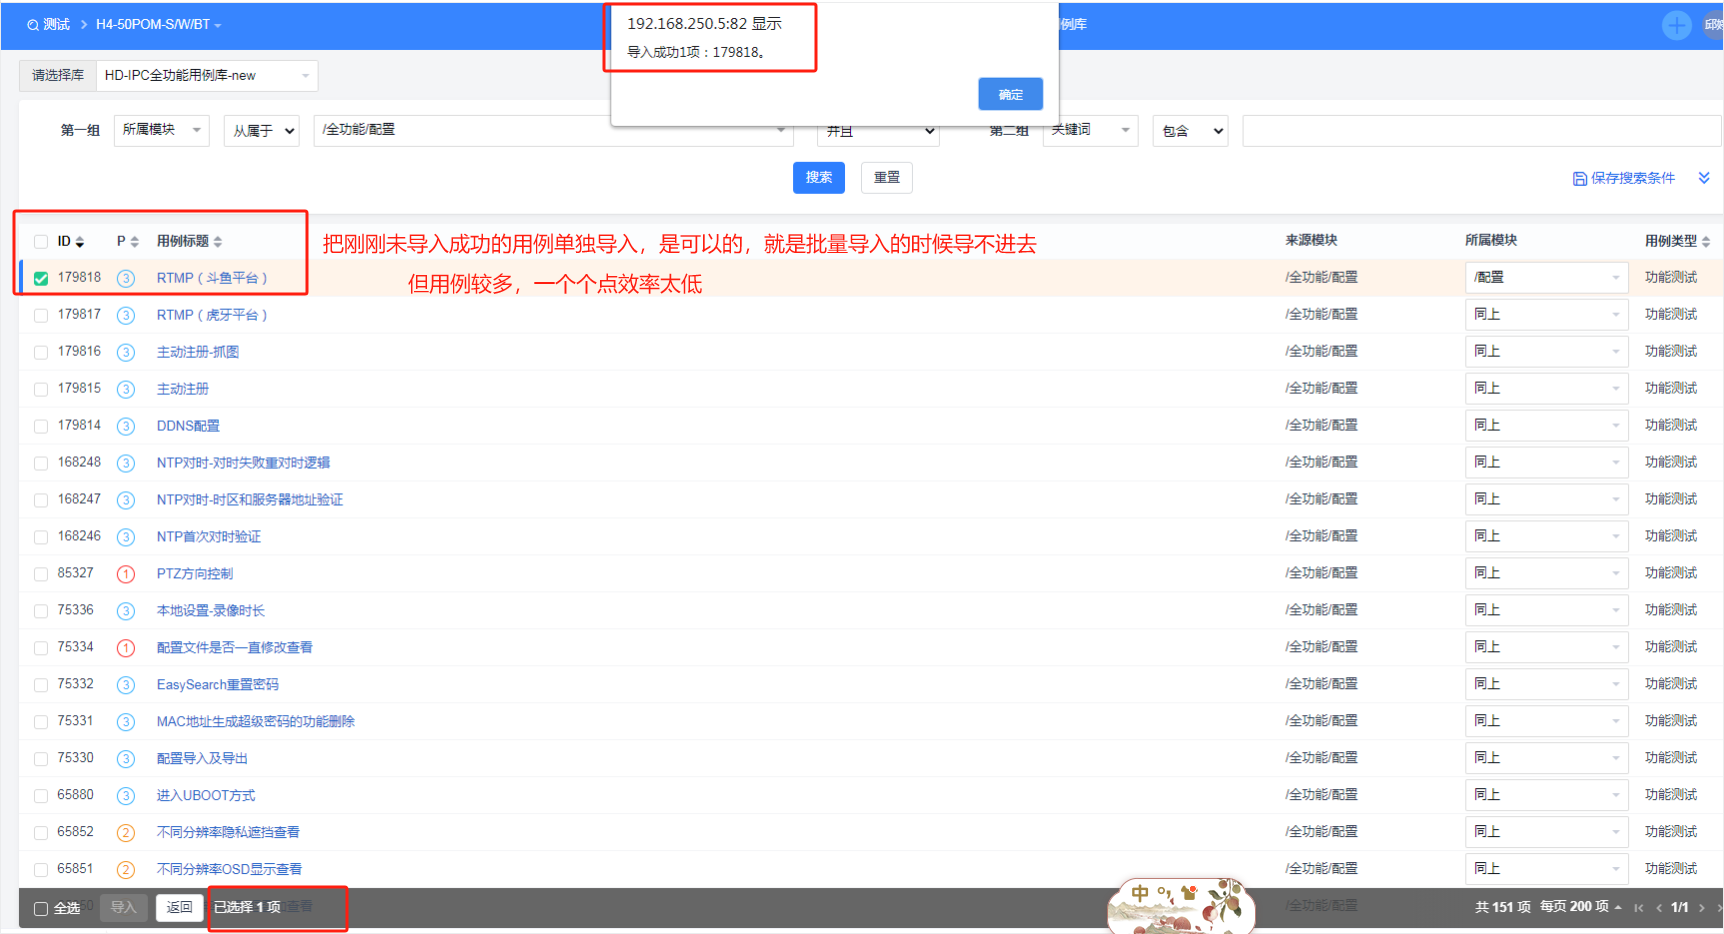Open the case titled PTZ方向控制
The height and width of the screenshot is (934, 1724).
pos(195,574)
